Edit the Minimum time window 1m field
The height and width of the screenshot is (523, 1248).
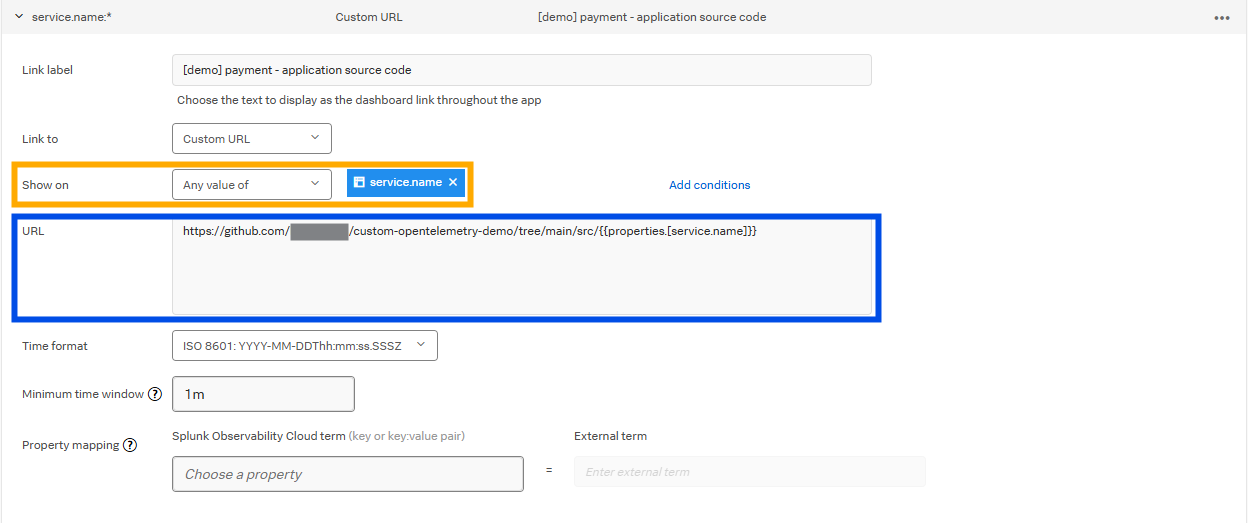263,394
